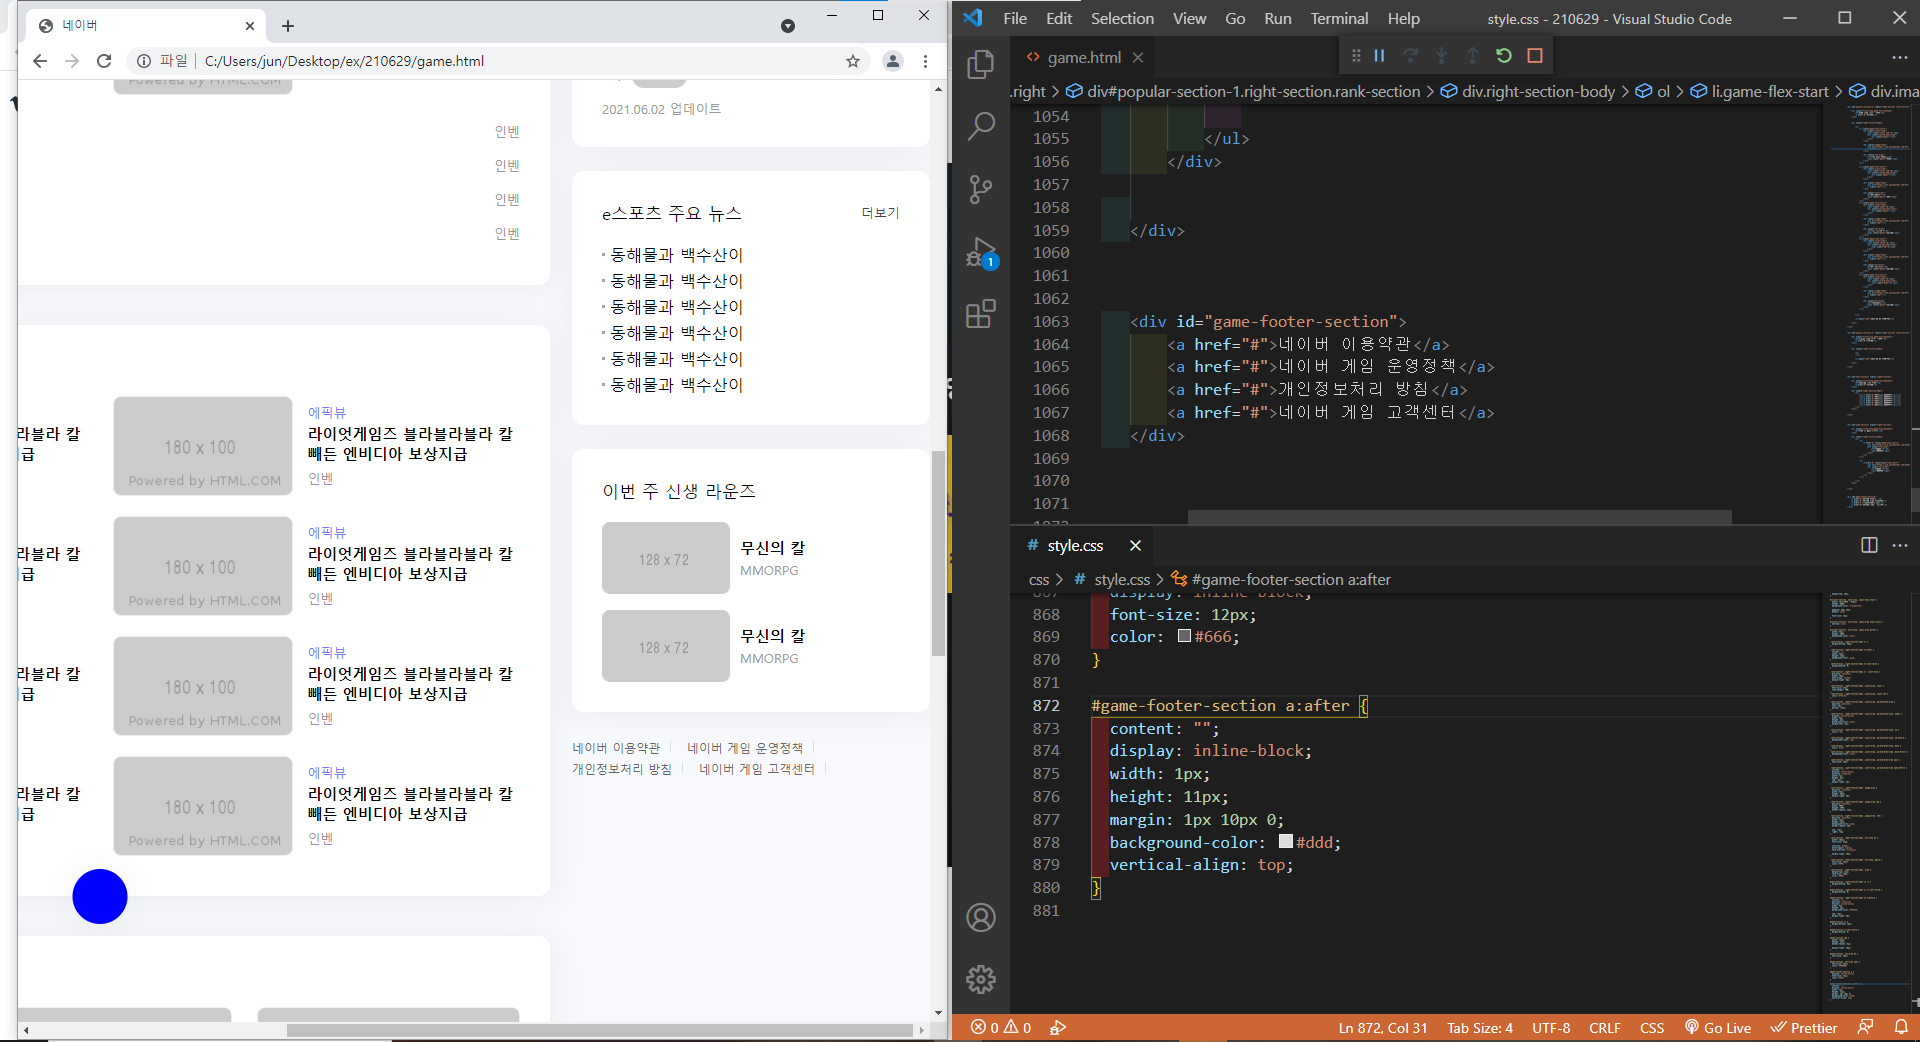
Task: Open more actions for game.html editor group
Action: pyautogui.click(x=1900, y=58)
